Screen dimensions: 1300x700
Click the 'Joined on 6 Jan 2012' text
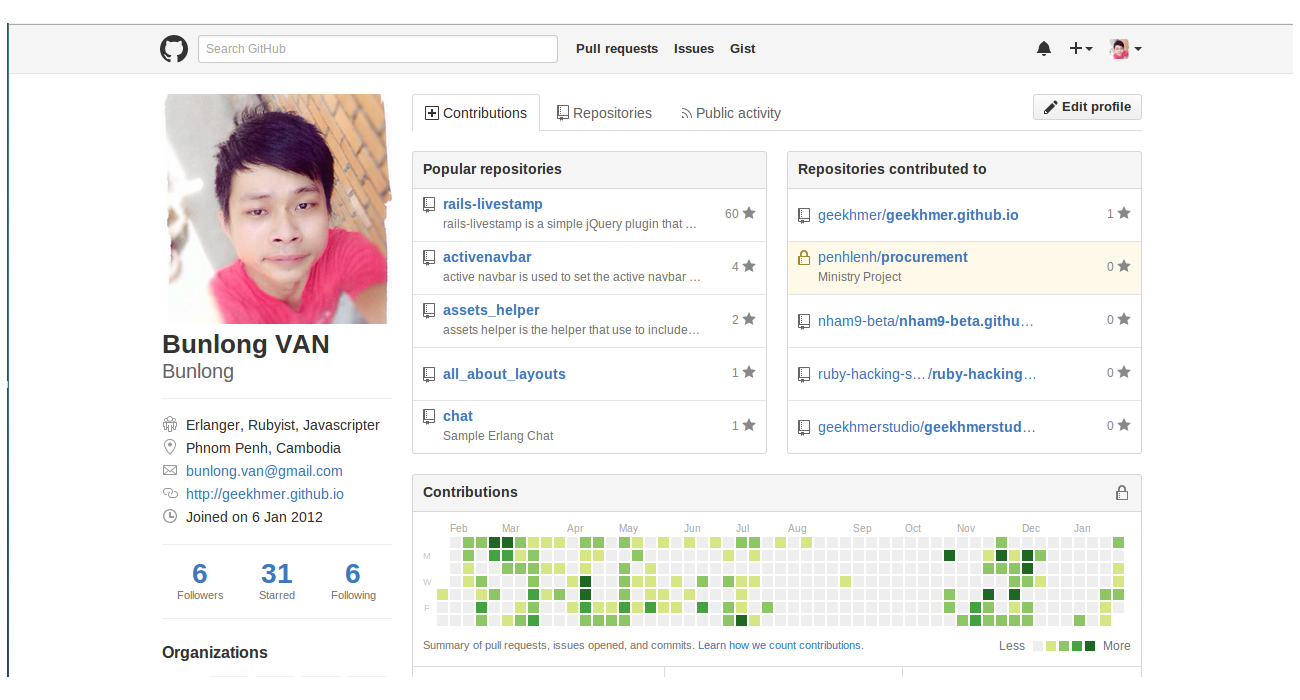[254, 517]
